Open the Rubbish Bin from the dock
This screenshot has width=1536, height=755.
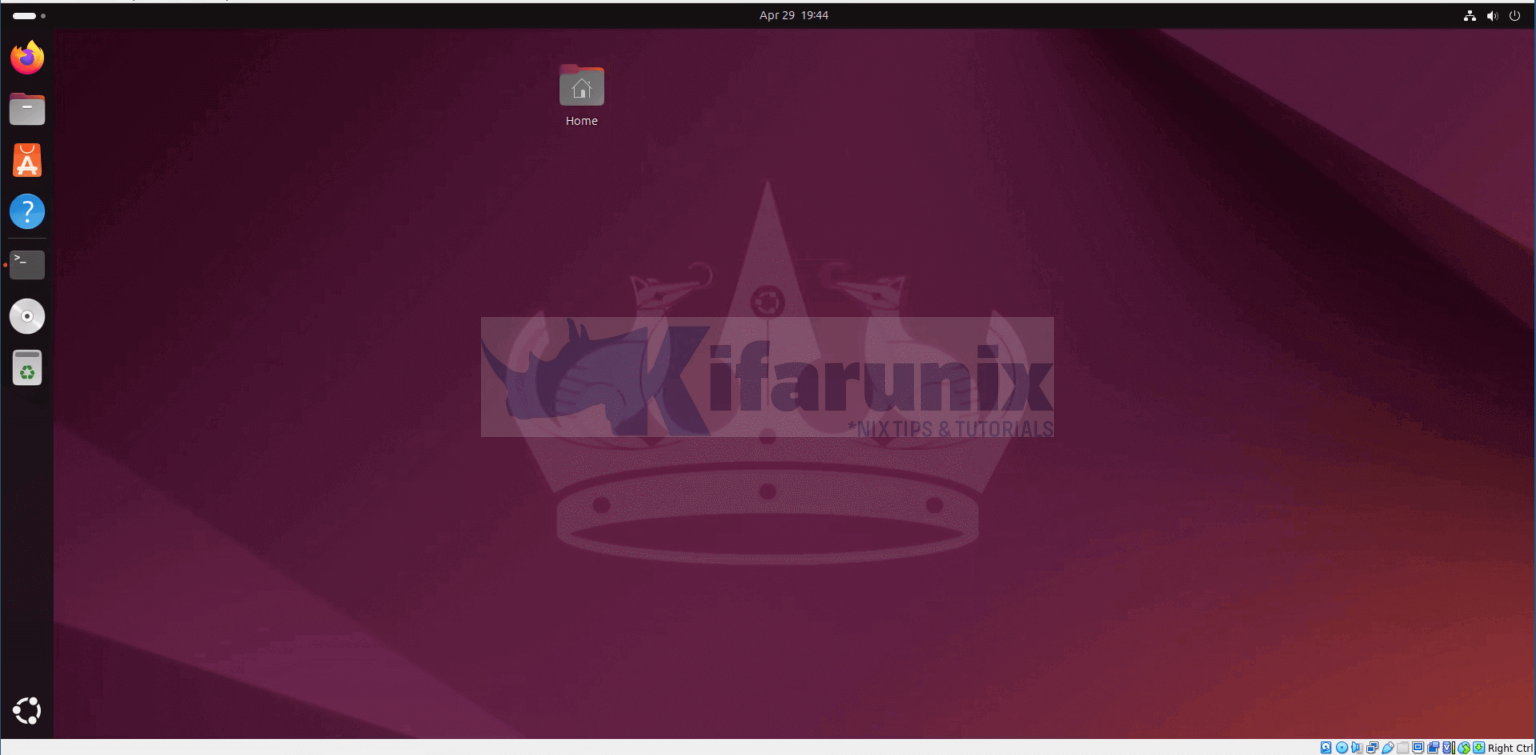[27, 367]
